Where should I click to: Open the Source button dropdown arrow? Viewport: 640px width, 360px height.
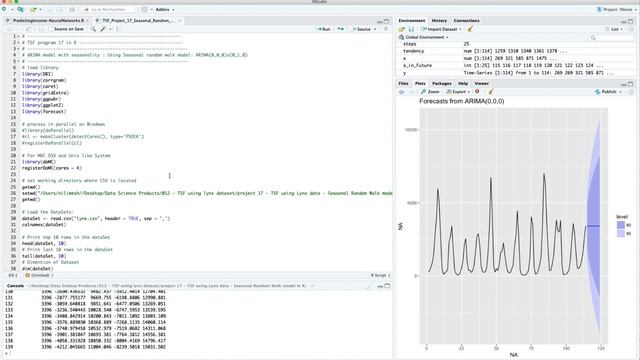click(x=375, y=29)
